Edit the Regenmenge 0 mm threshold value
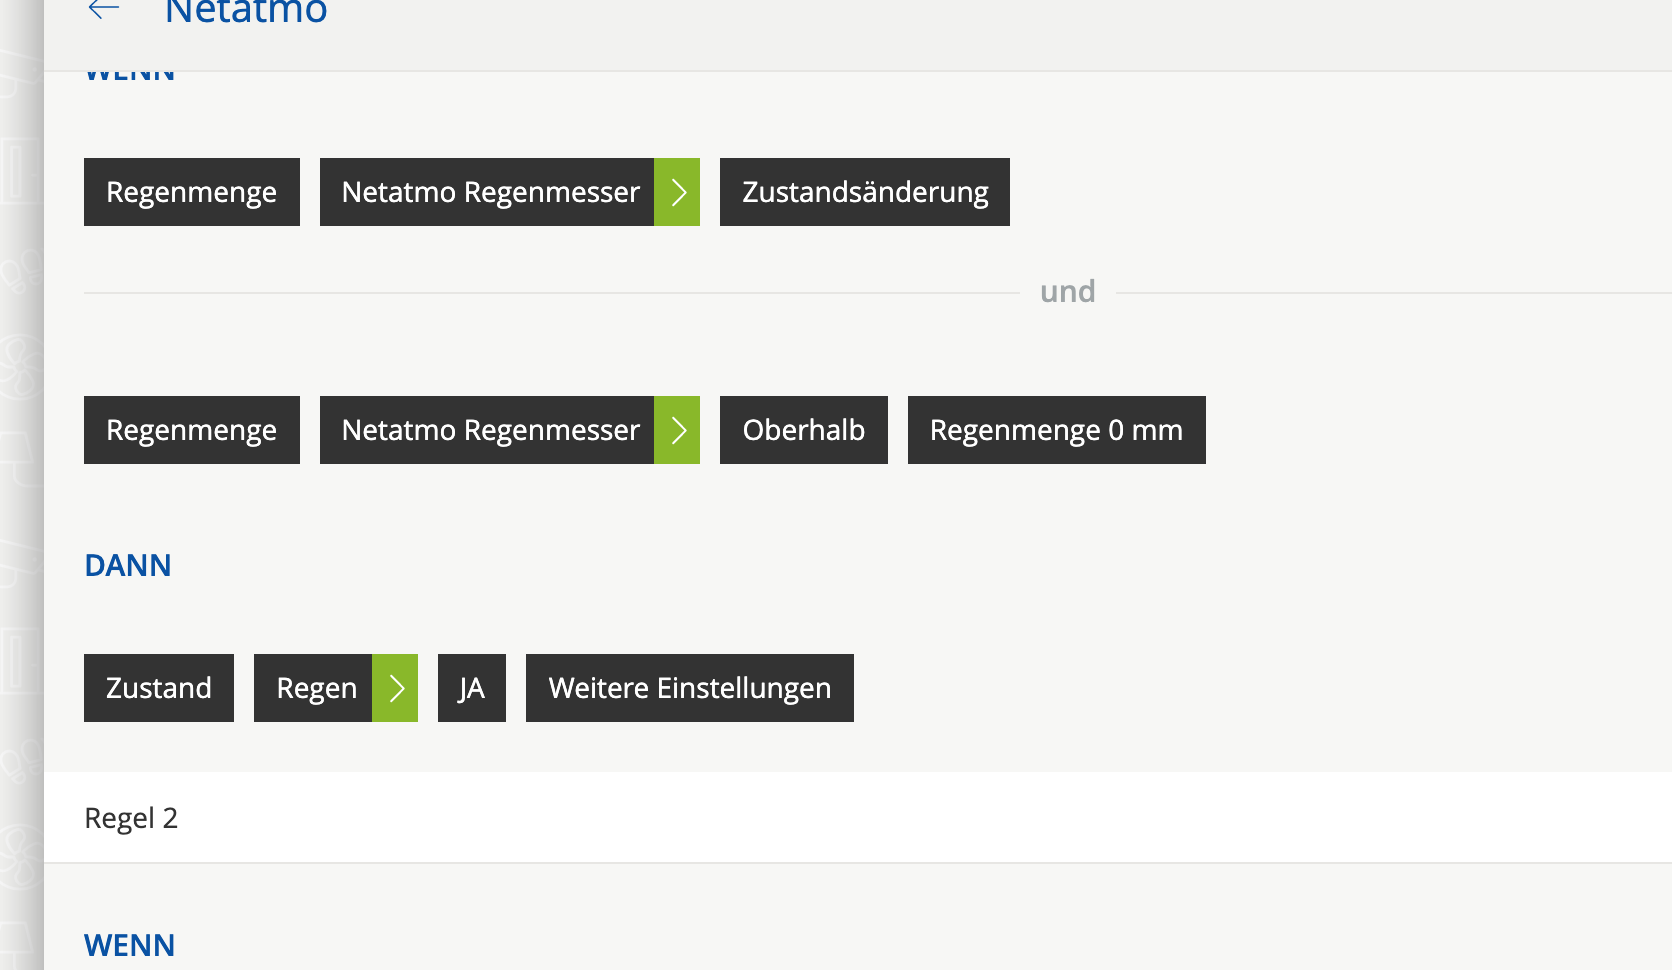 (1056, 430)
